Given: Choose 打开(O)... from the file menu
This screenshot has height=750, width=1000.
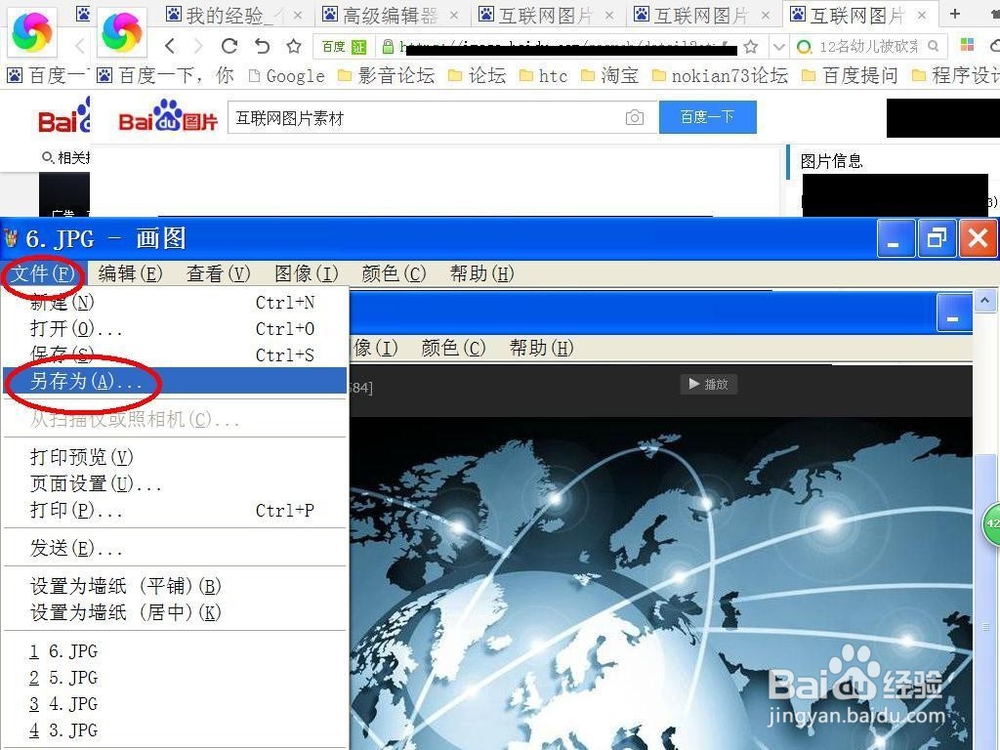Looking at the screenshot, I should [175, 328].
